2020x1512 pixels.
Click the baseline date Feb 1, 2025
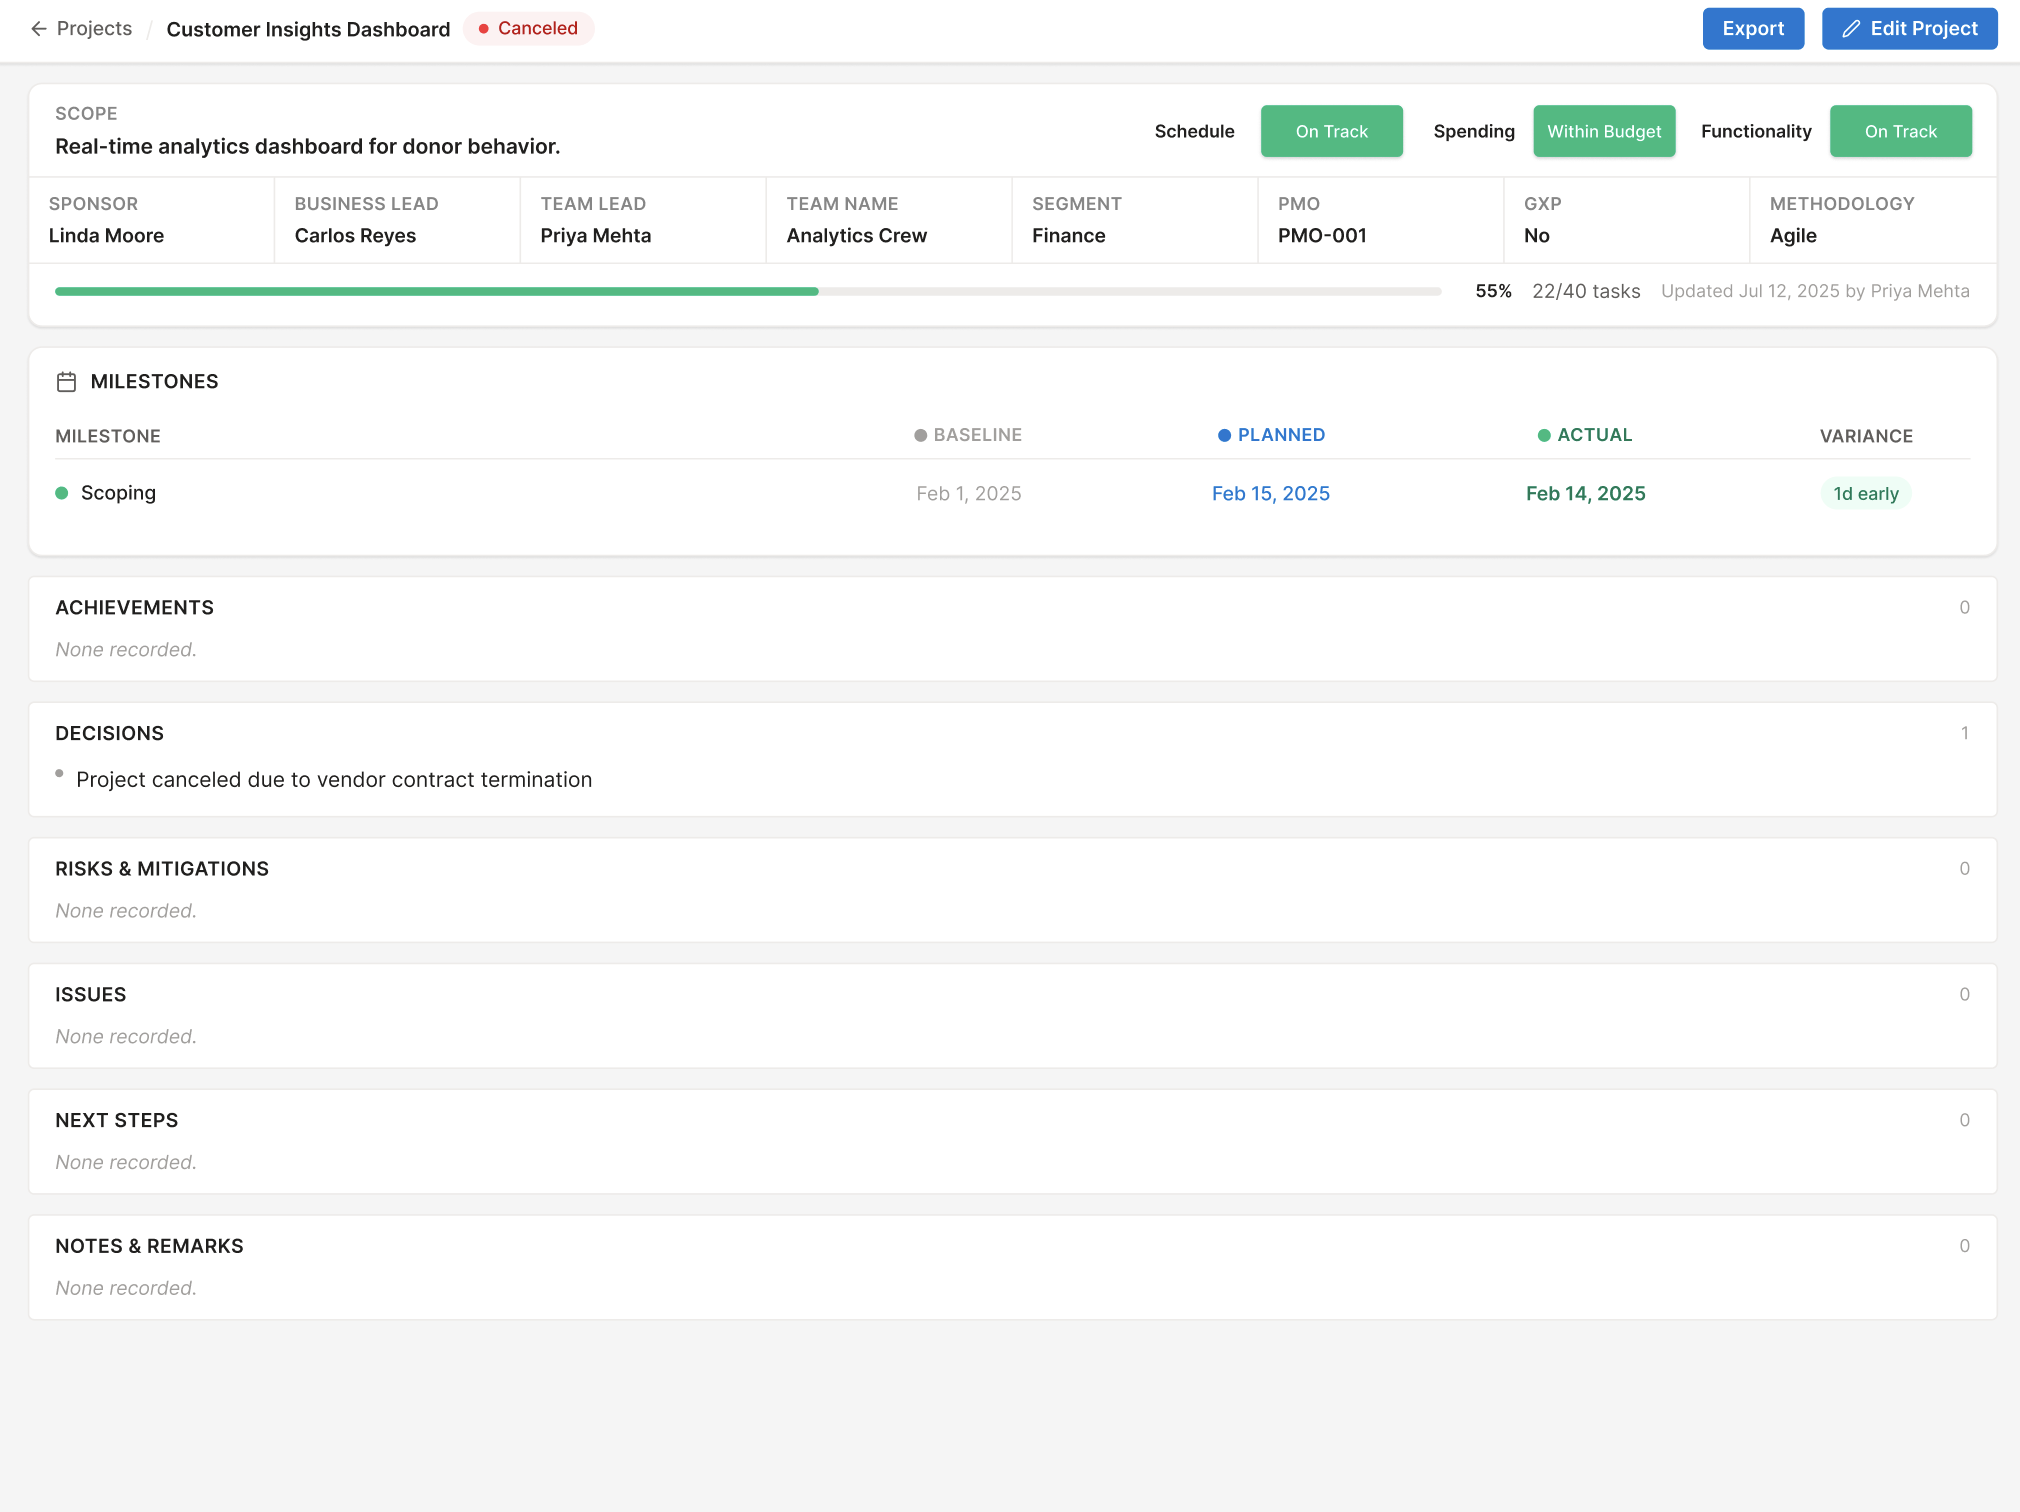pyautogui.click(x=968, y=494)
